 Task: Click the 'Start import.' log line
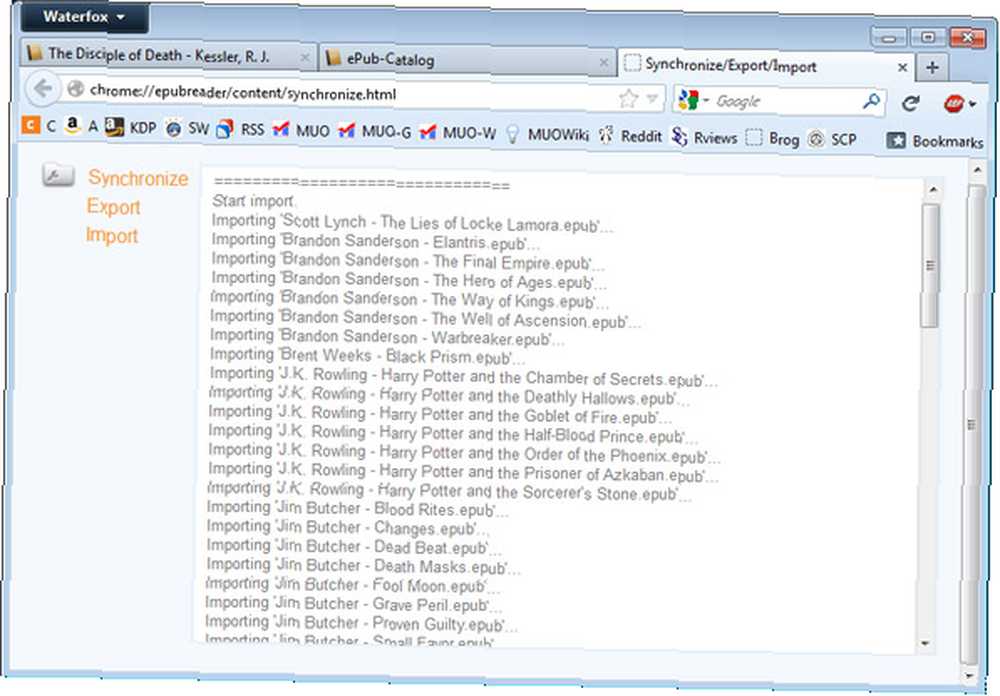pos(253,201)
